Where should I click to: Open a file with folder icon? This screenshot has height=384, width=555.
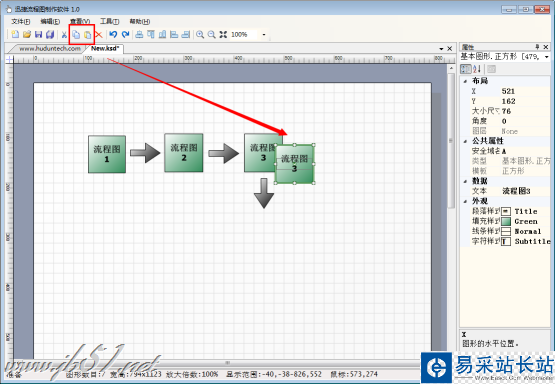(27, 34)
